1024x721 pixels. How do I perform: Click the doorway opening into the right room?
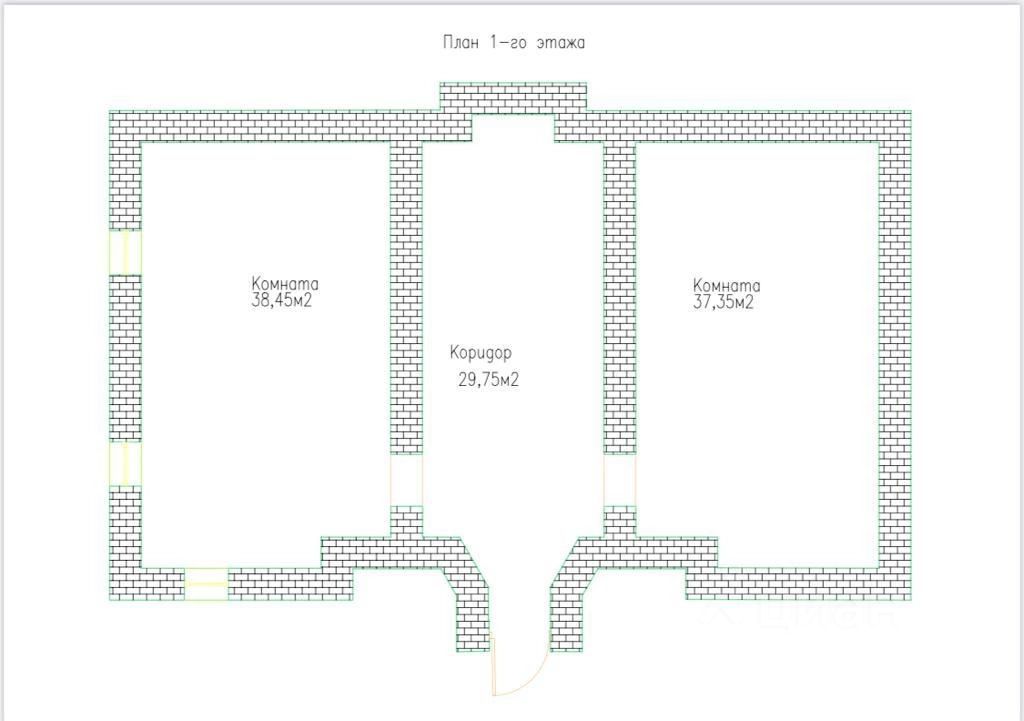click(619, 480)
